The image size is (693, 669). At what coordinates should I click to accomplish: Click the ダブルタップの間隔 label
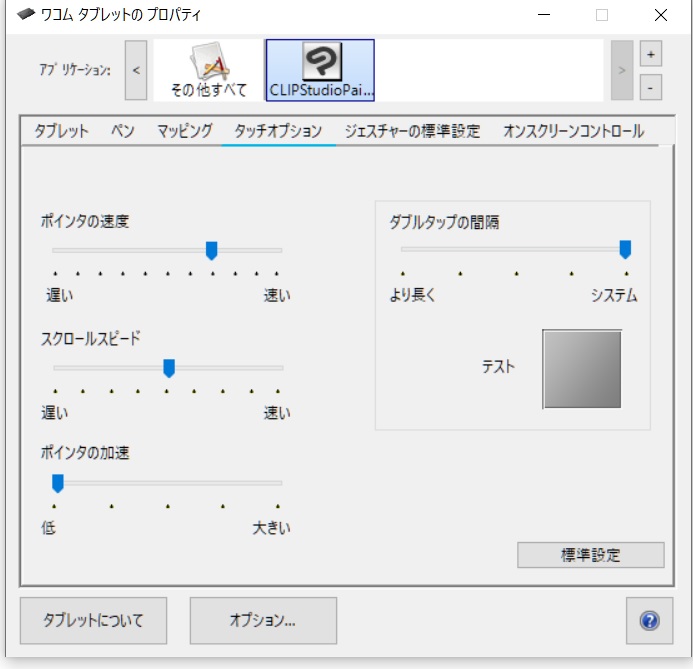[x=444, y=222]
